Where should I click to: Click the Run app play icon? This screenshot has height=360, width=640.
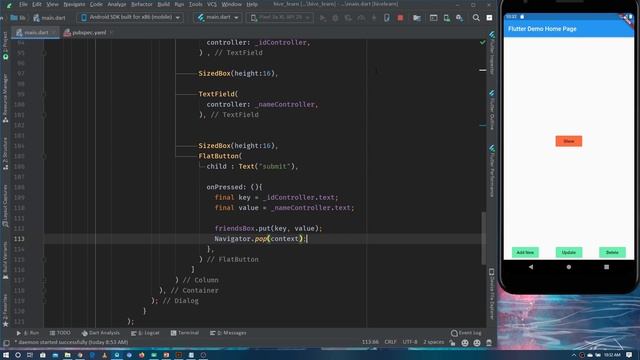[323, 18]
